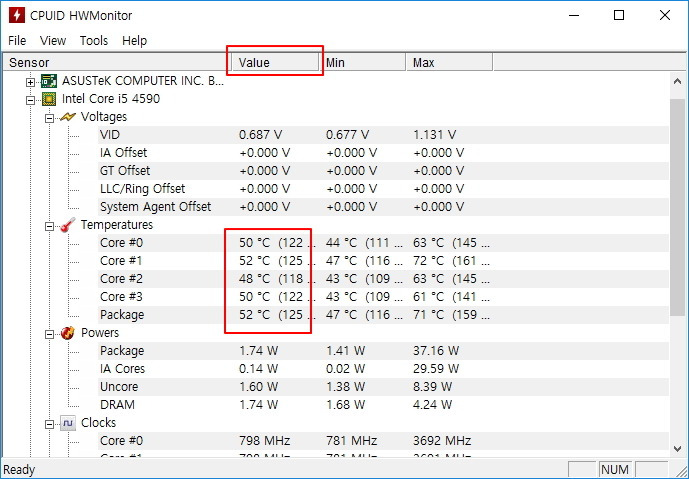Select the IA Cores power row
The image size is (689, 479).
pos(383,369)
